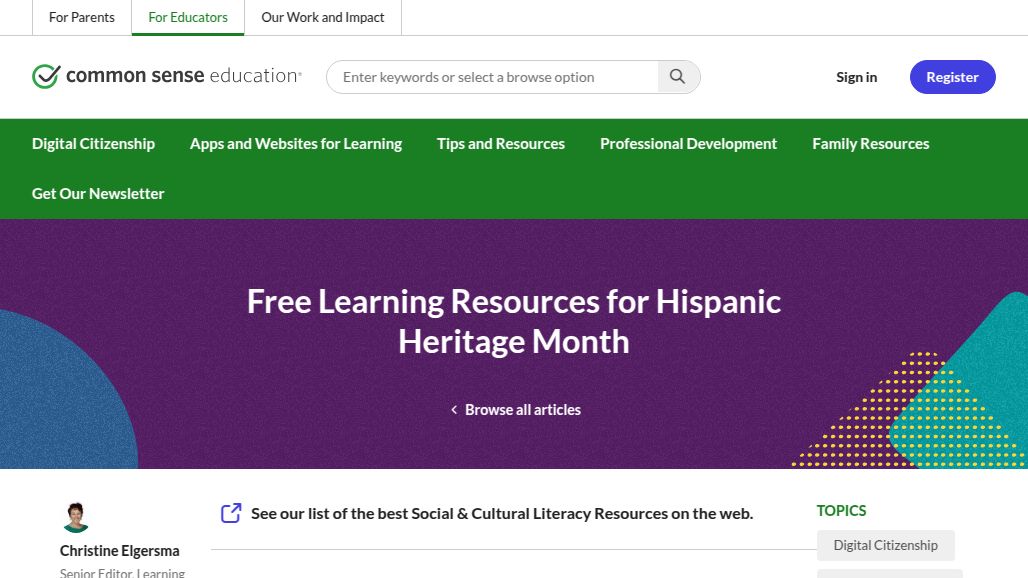Click the Common Sense checkmark logo
Screen dimensions: 1028x578
point(46,76)
